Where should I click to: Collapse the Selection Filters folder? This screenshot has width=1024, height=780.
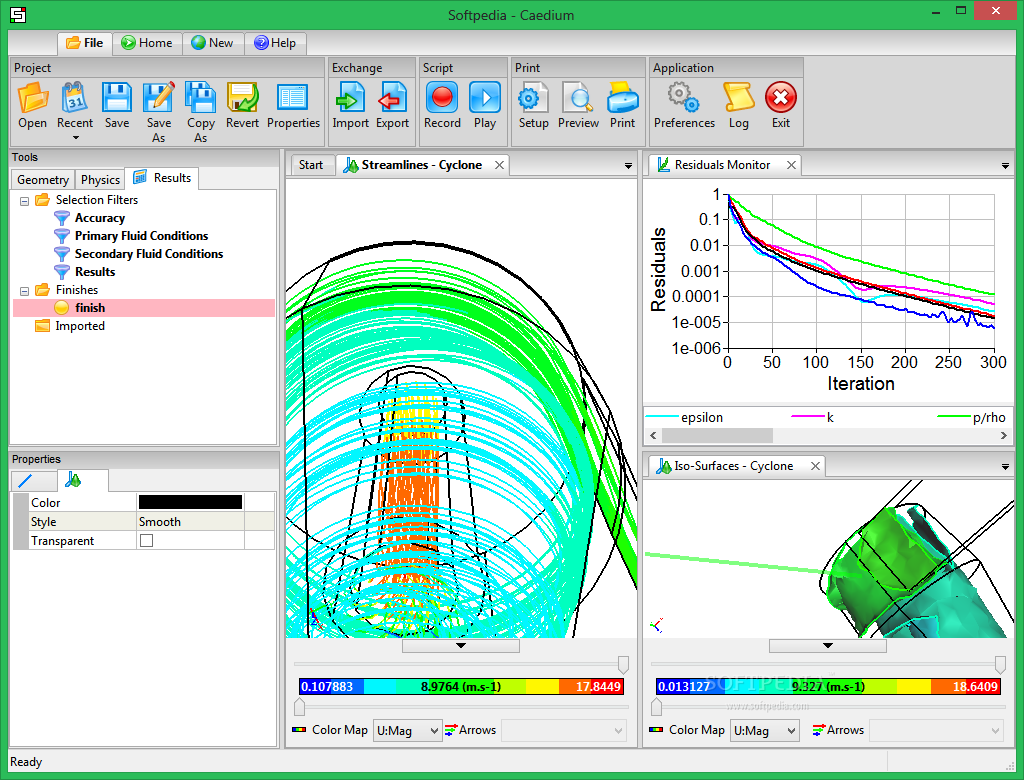tap(24, 201)
